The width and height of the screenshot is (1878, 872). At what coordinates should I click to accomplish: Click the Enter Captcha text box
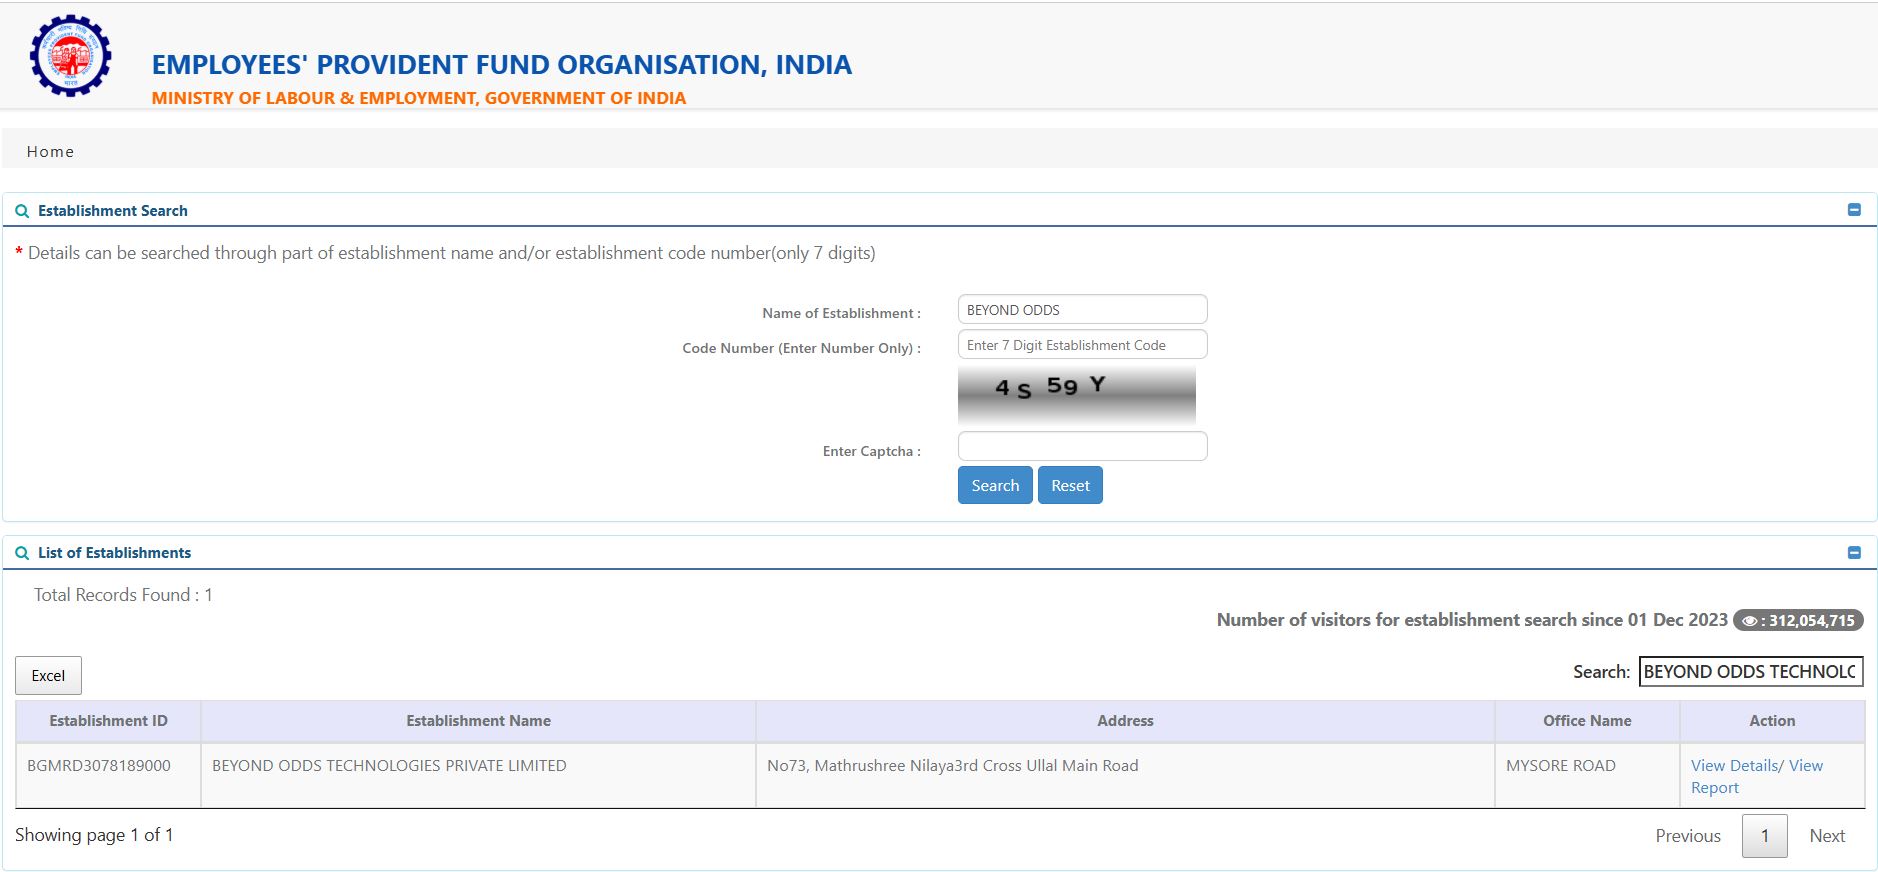[1082, 446]
